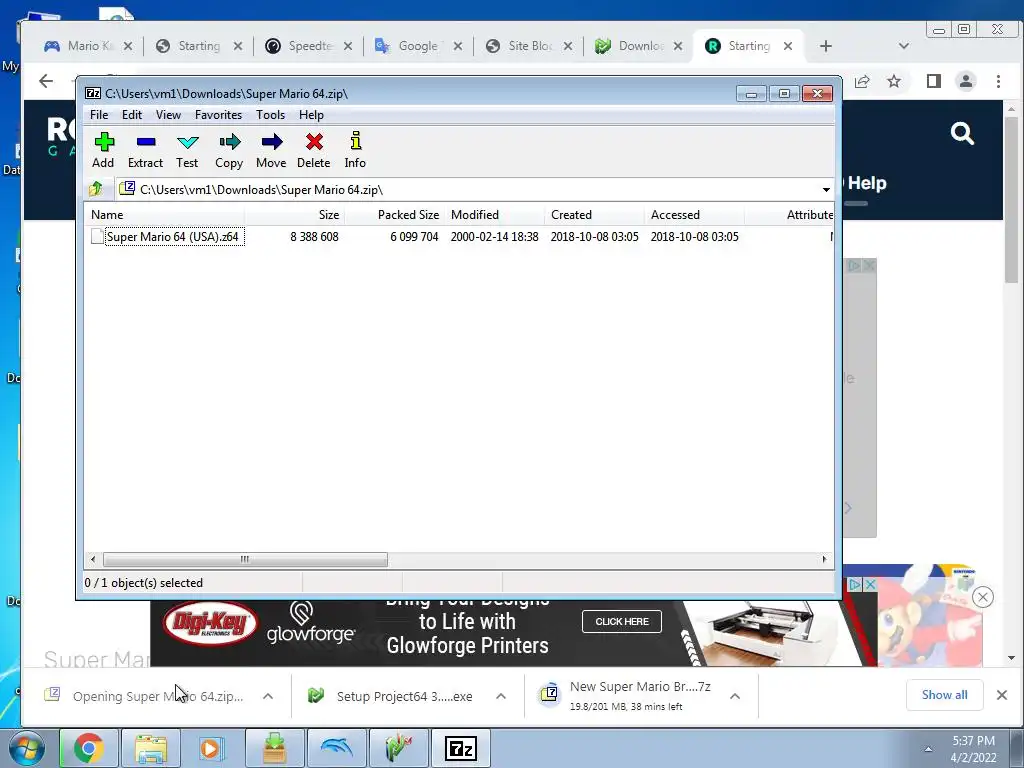
Task: Click CLICK HERE on the Glowforge ad
Action: [x=622, y=621]
